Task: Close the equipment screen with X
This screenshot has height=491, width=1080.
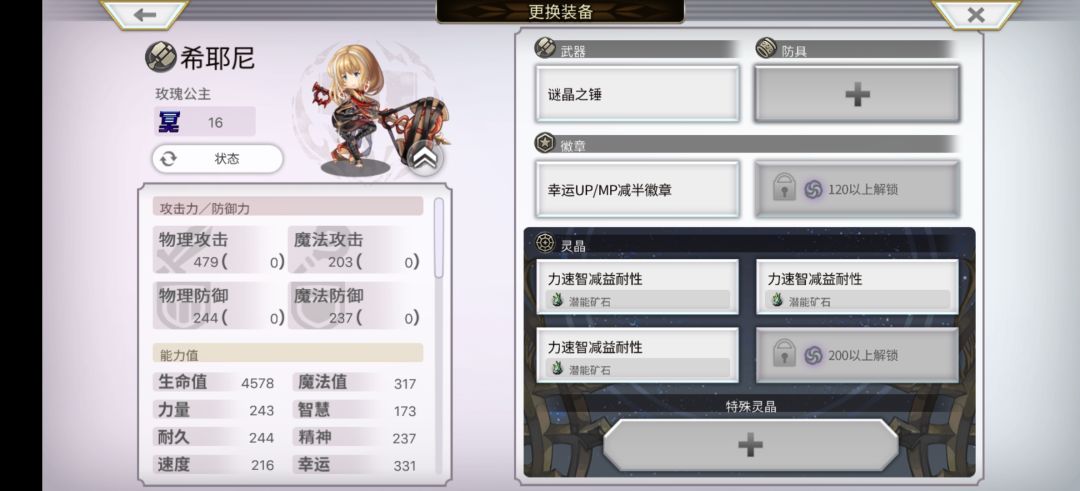Action: (x=975, y=14)
